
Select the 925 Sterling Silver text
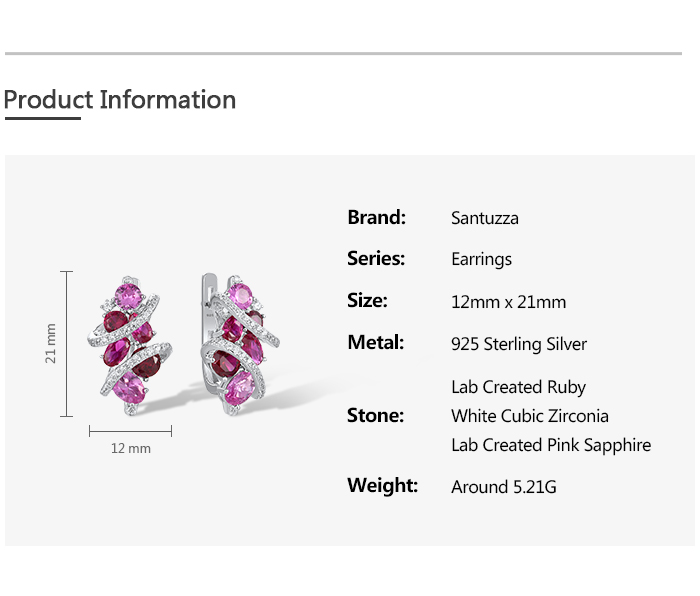click(519, 345)
